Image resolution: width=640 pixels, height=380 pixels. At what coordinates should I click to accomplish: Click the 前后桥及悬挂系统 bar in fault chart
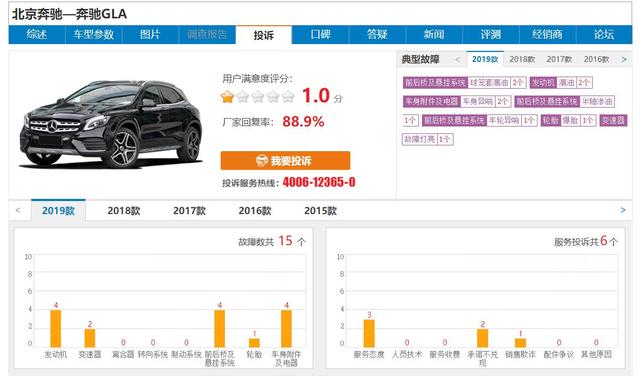pyautogui.click(x=220, y=329)
